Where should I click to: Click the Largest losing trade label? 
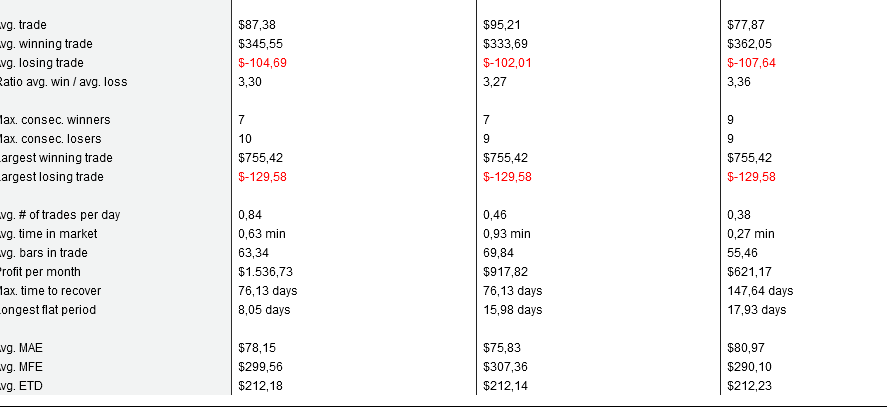[x=51, y=177]
